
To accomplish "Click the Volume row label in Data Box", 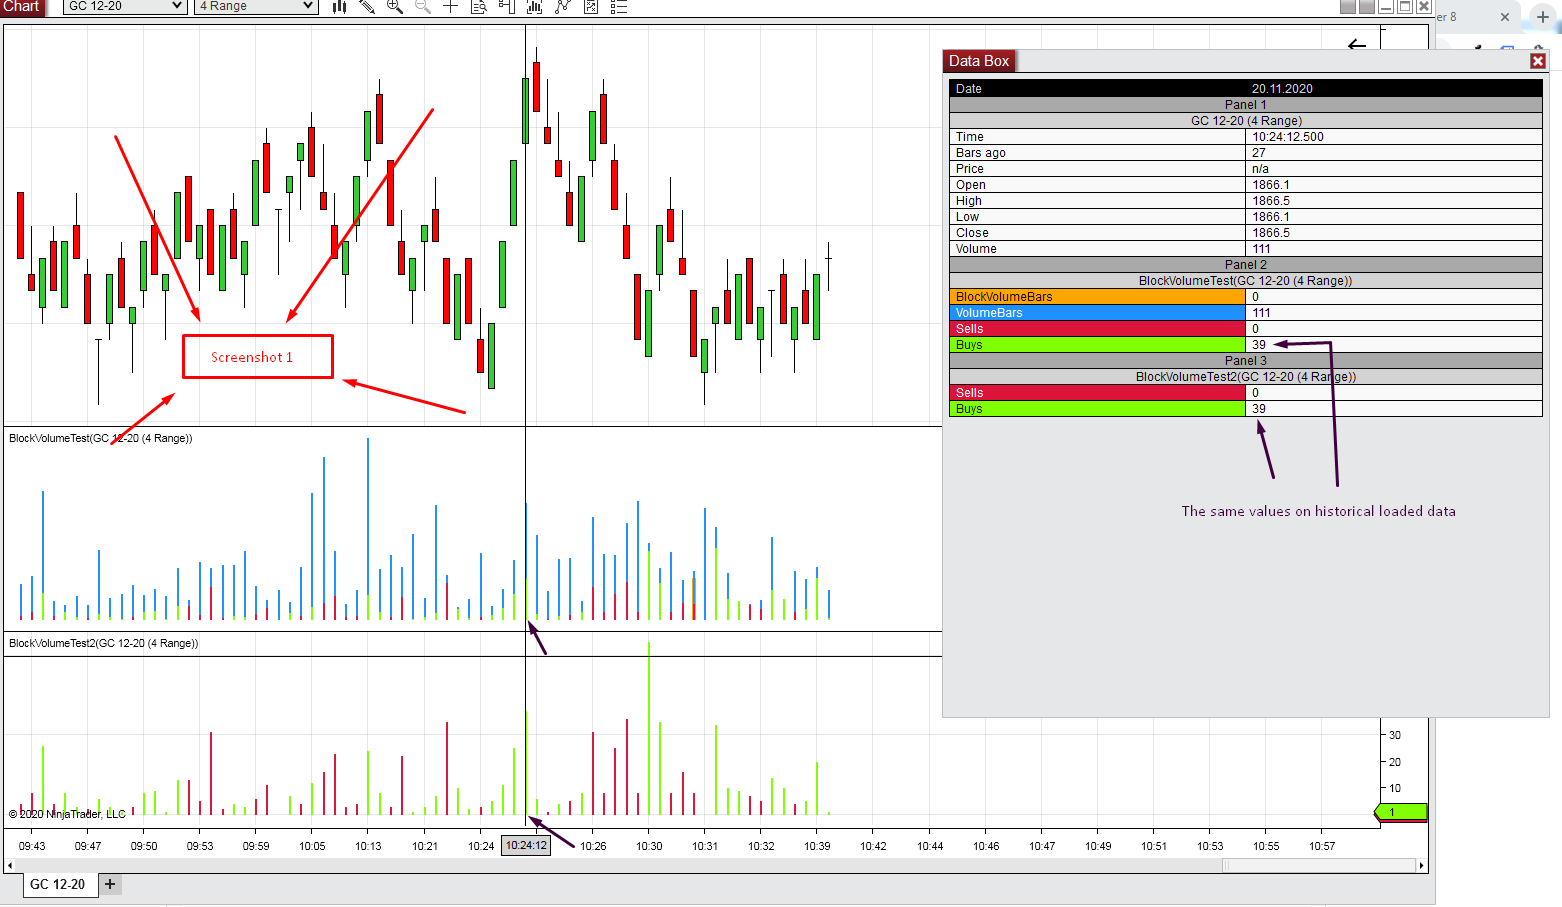I will [x=976, y=249].
